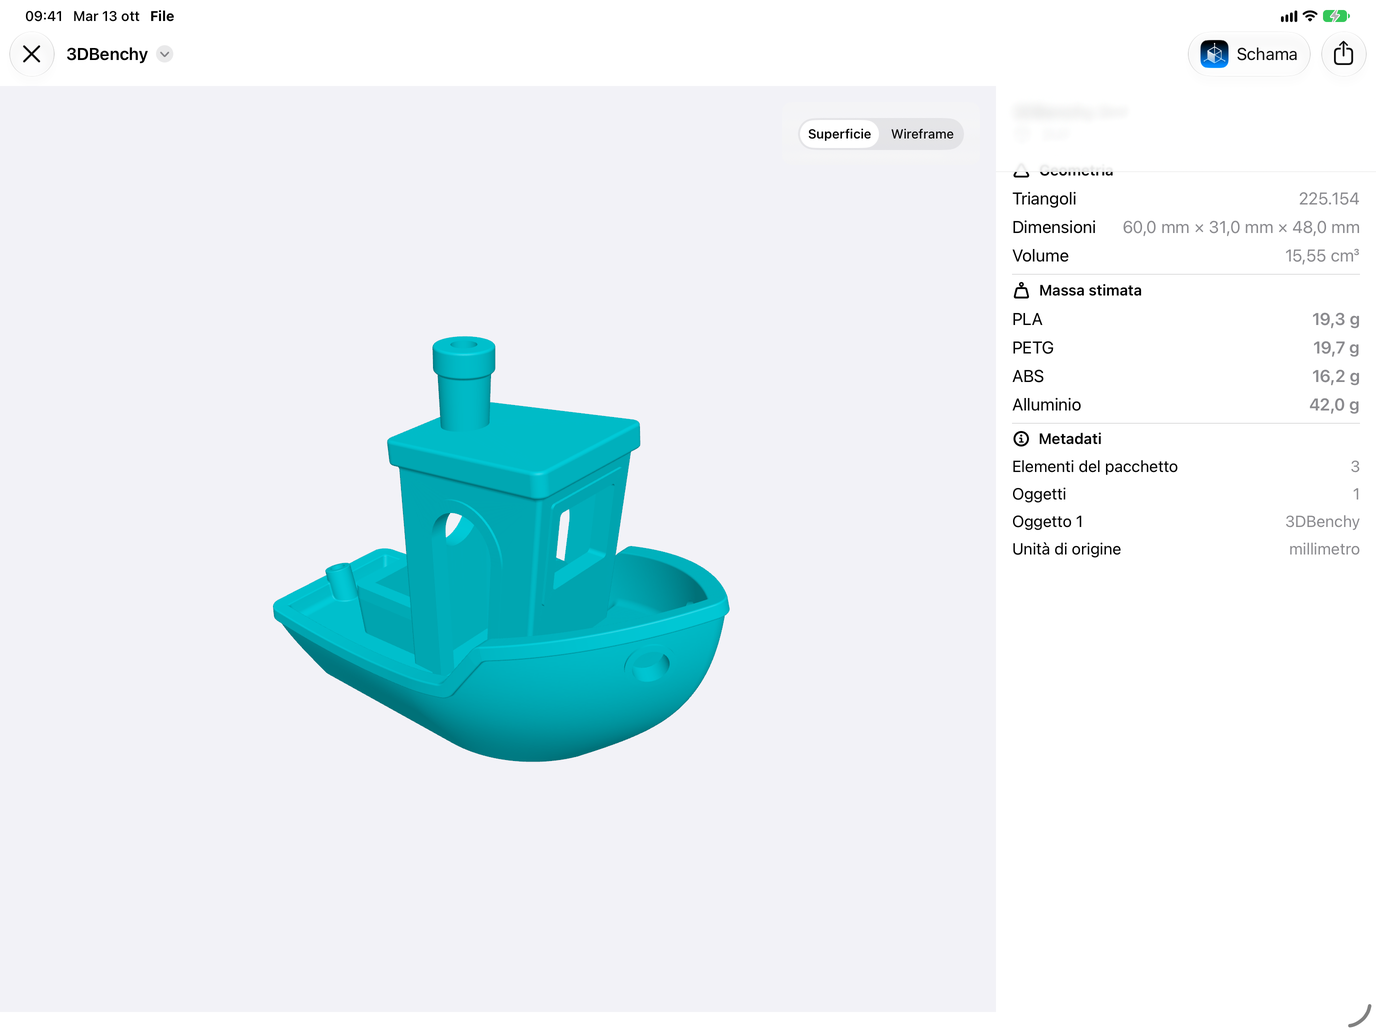
Task: Click the Metadati info icon
Action: point(1021,439)
